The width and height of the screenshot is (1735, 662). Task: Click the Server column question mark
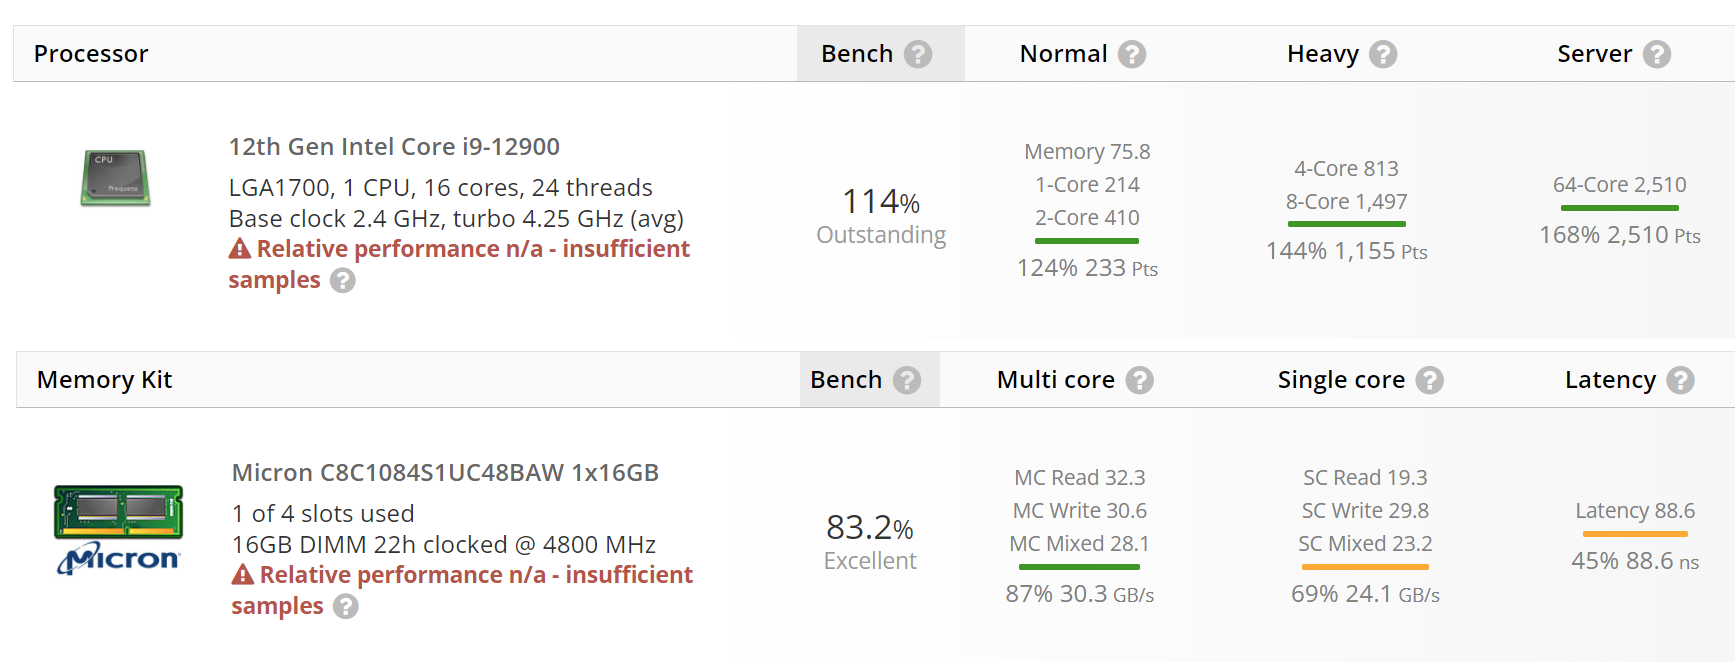[x=1656, y=54]
